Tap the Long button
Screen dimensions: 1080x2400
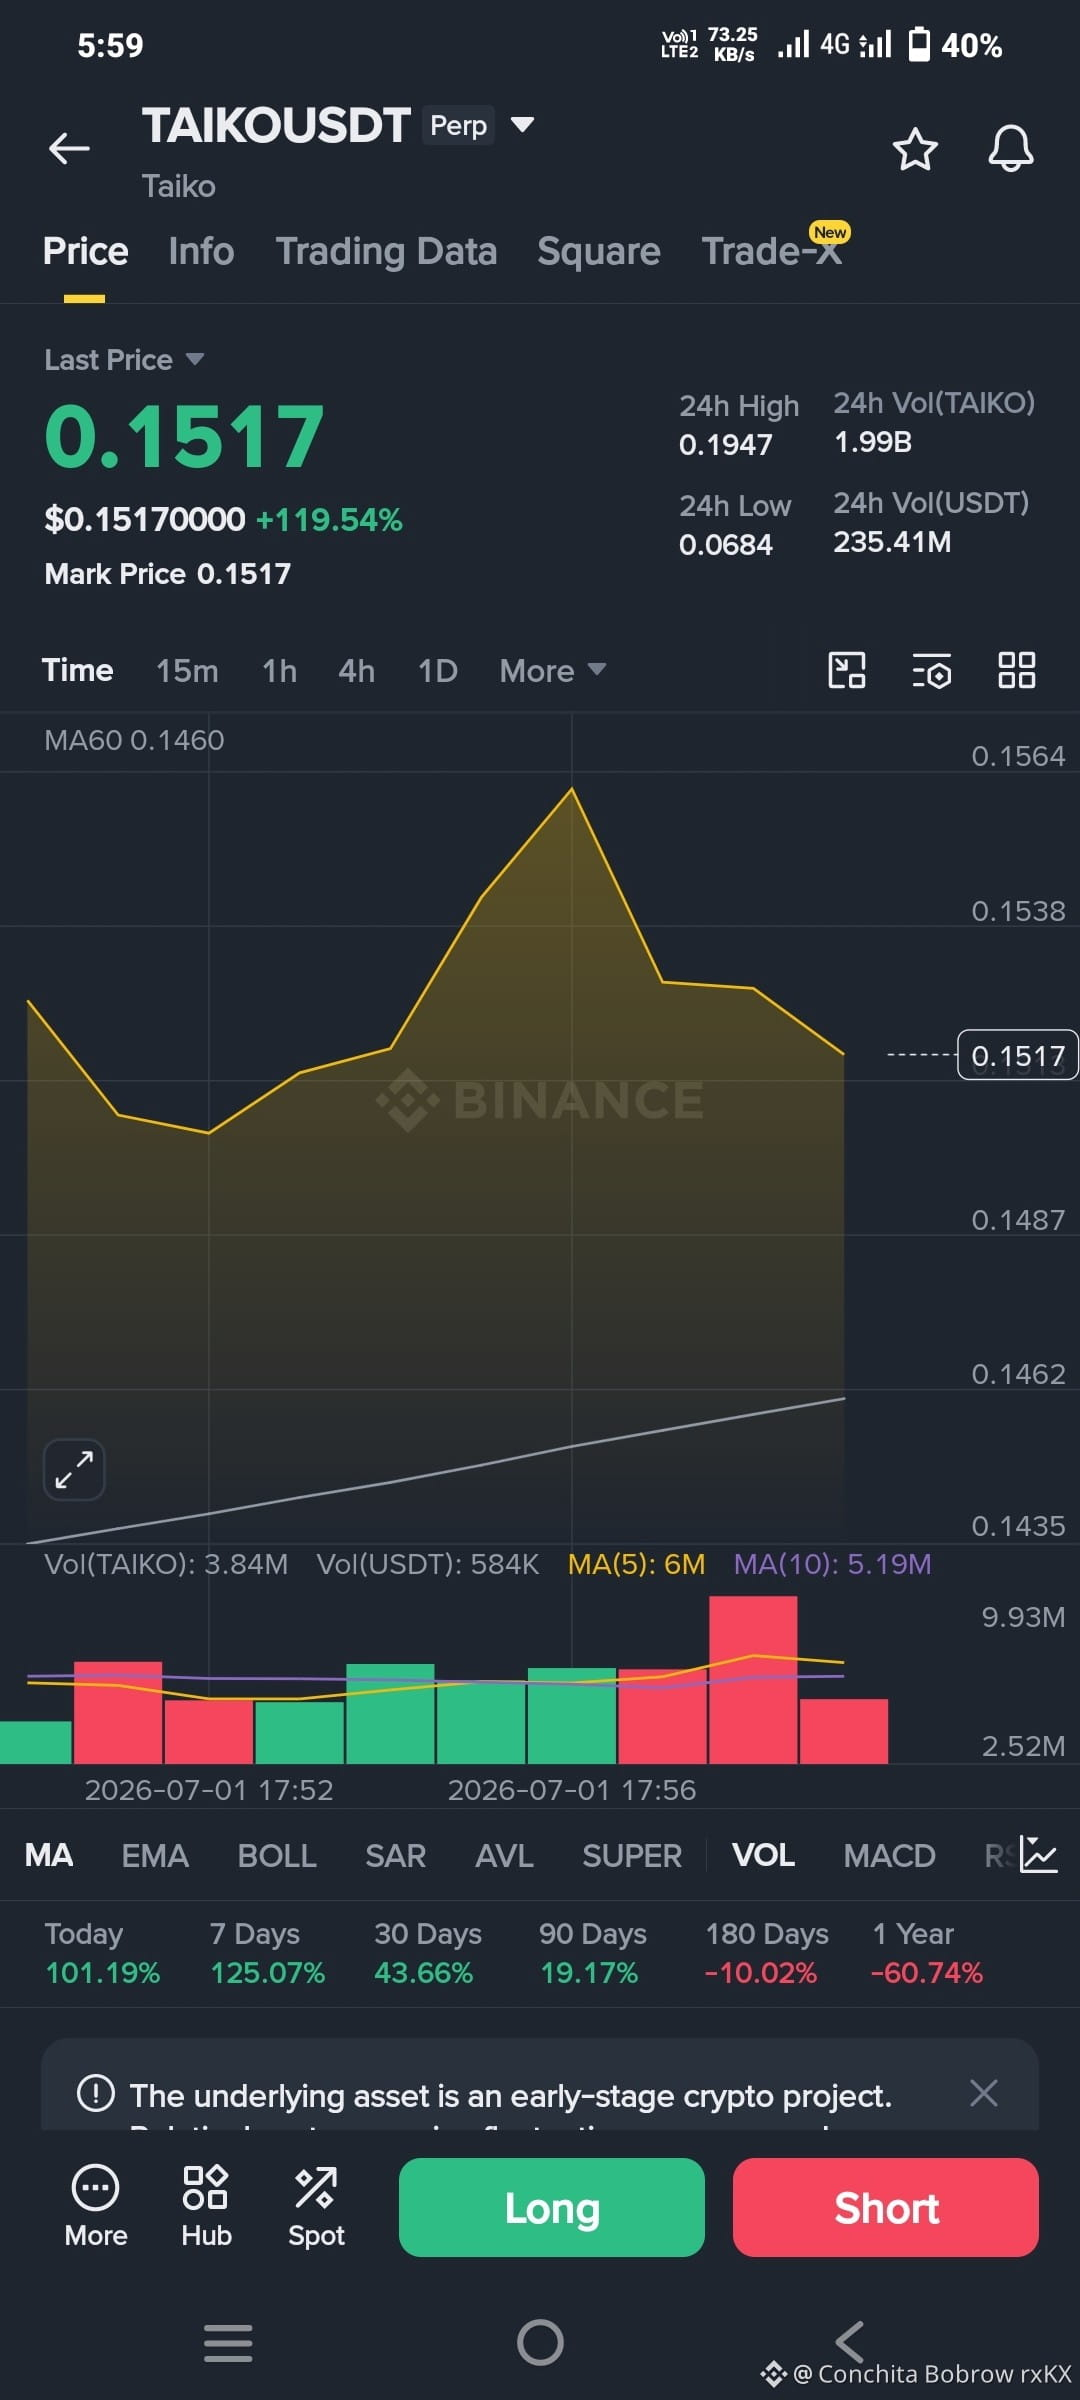pyautogui.click(x=552, y=2207)
